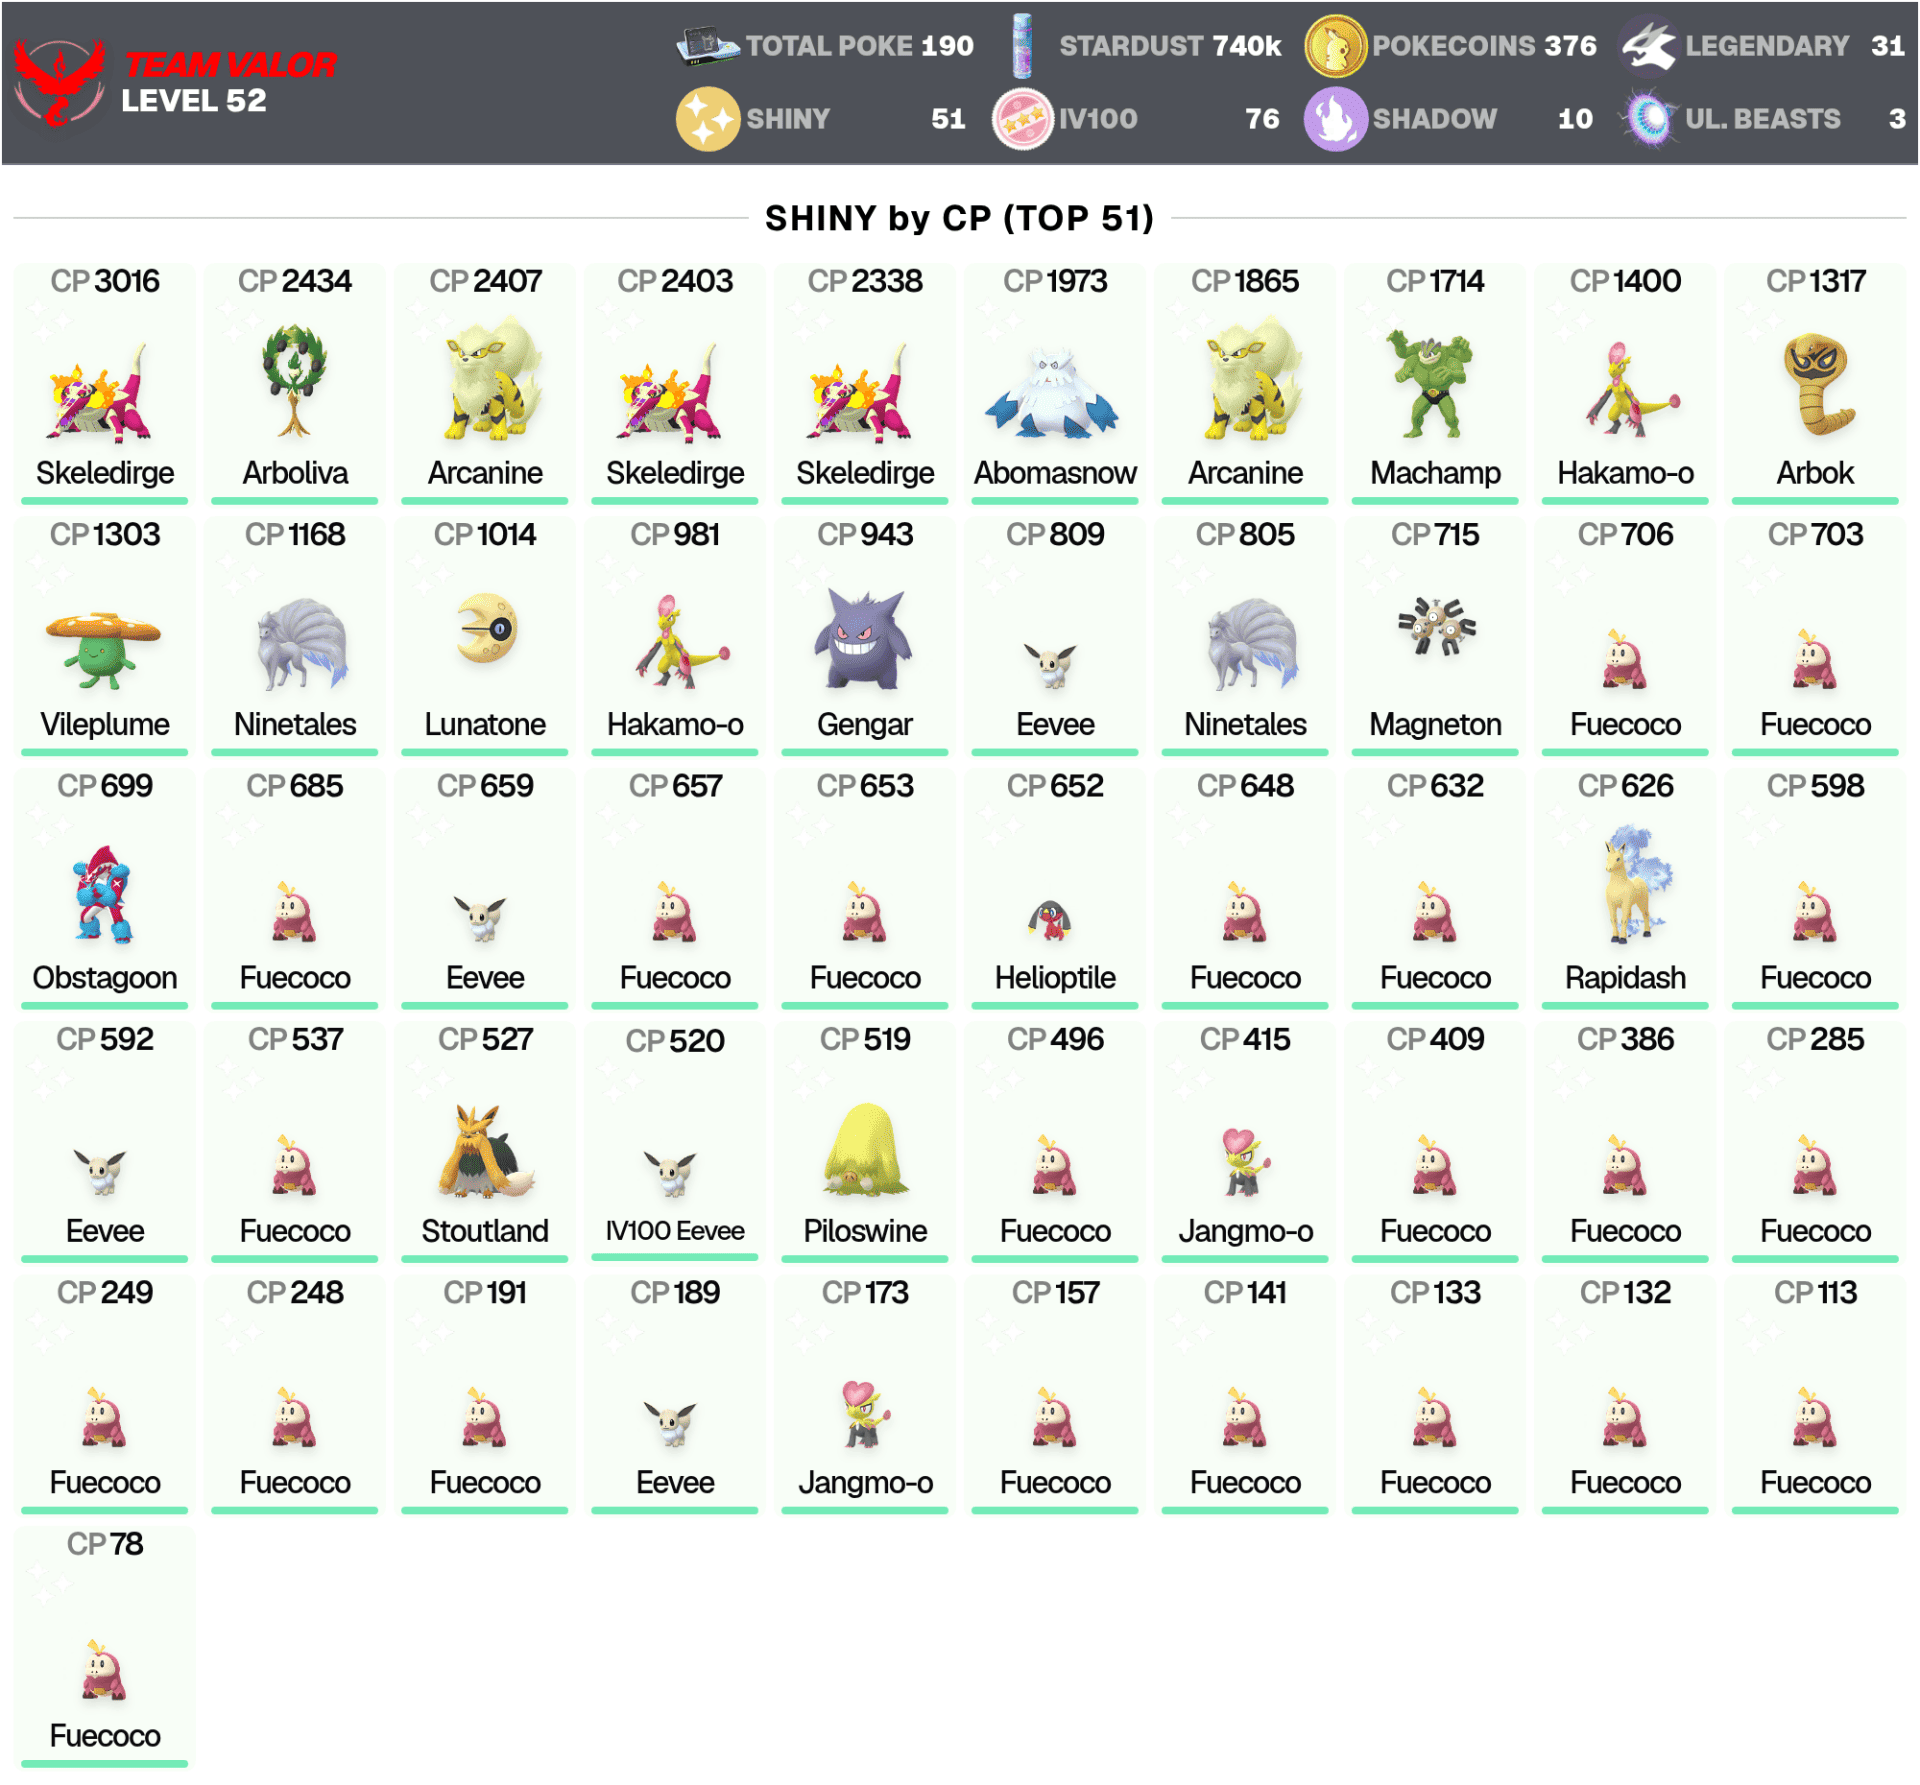
Task: Select the Vileplume sprite
Action: pyautogui.click(x=102, y=651)
